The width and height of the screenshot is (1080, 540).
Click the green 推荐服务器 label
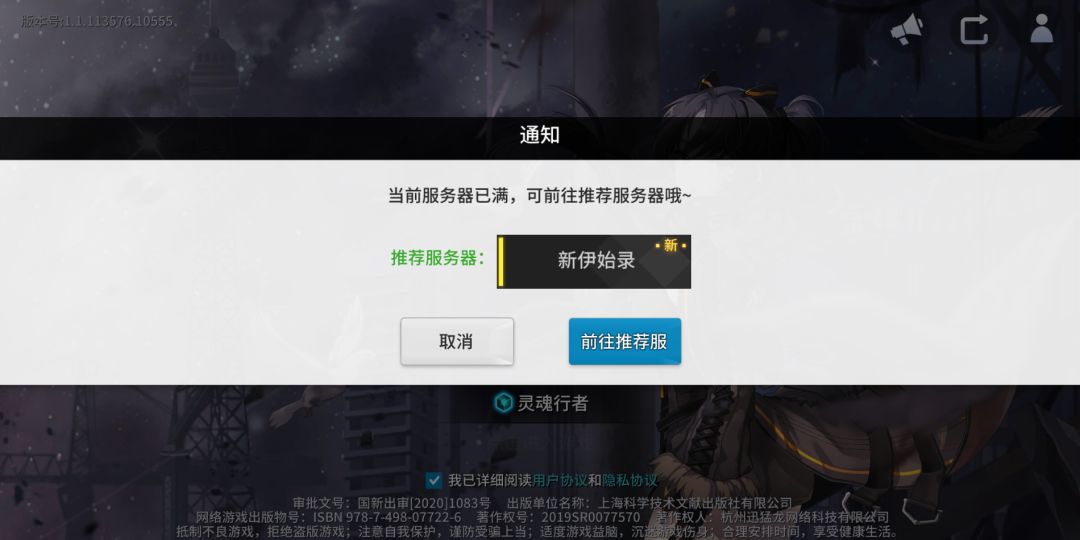tap(437, 258)
